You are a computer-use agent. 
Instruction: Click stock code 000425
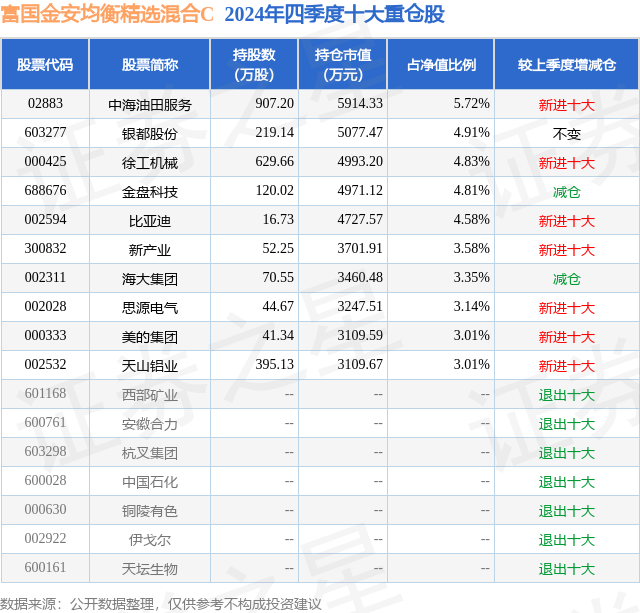click(45, 161)
